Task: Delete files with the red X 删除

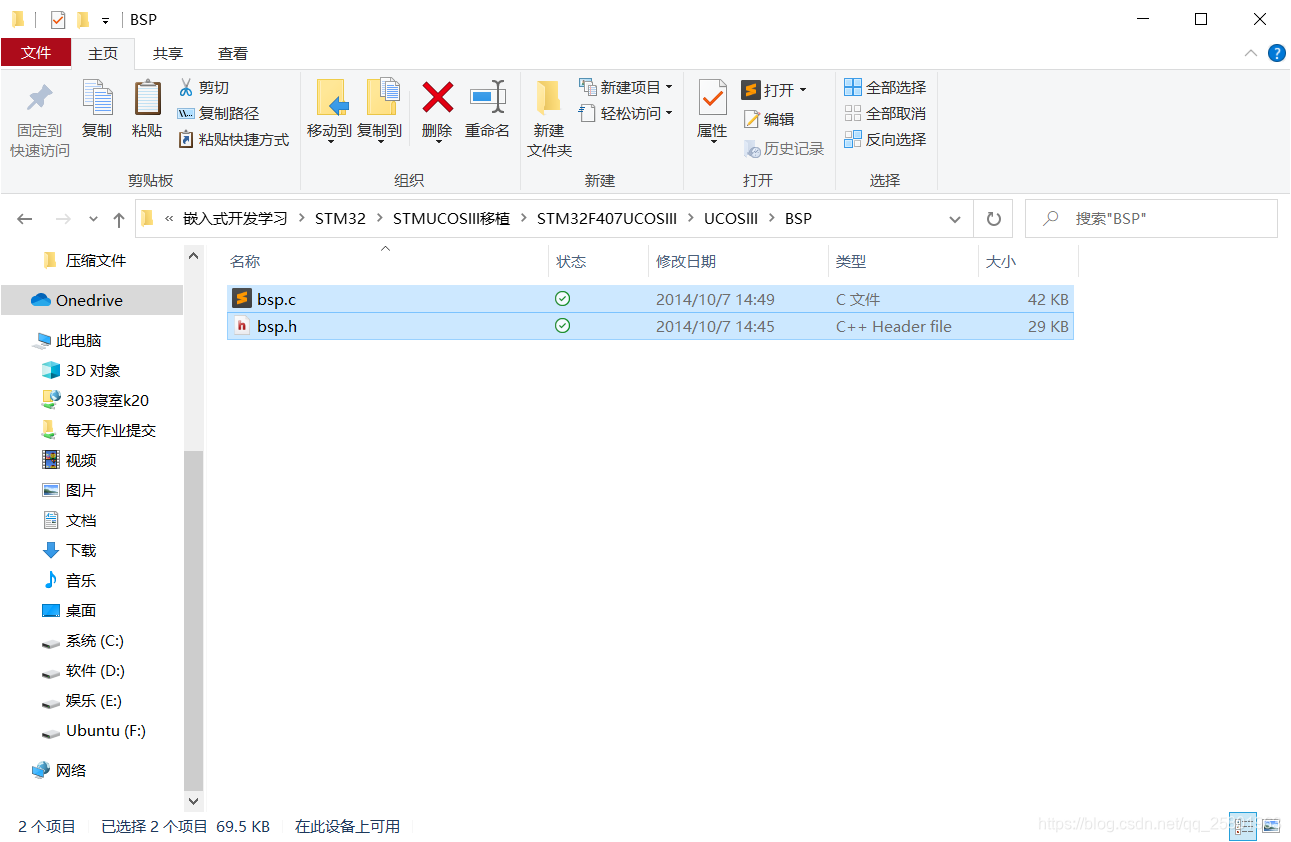Action: point(437,98)
